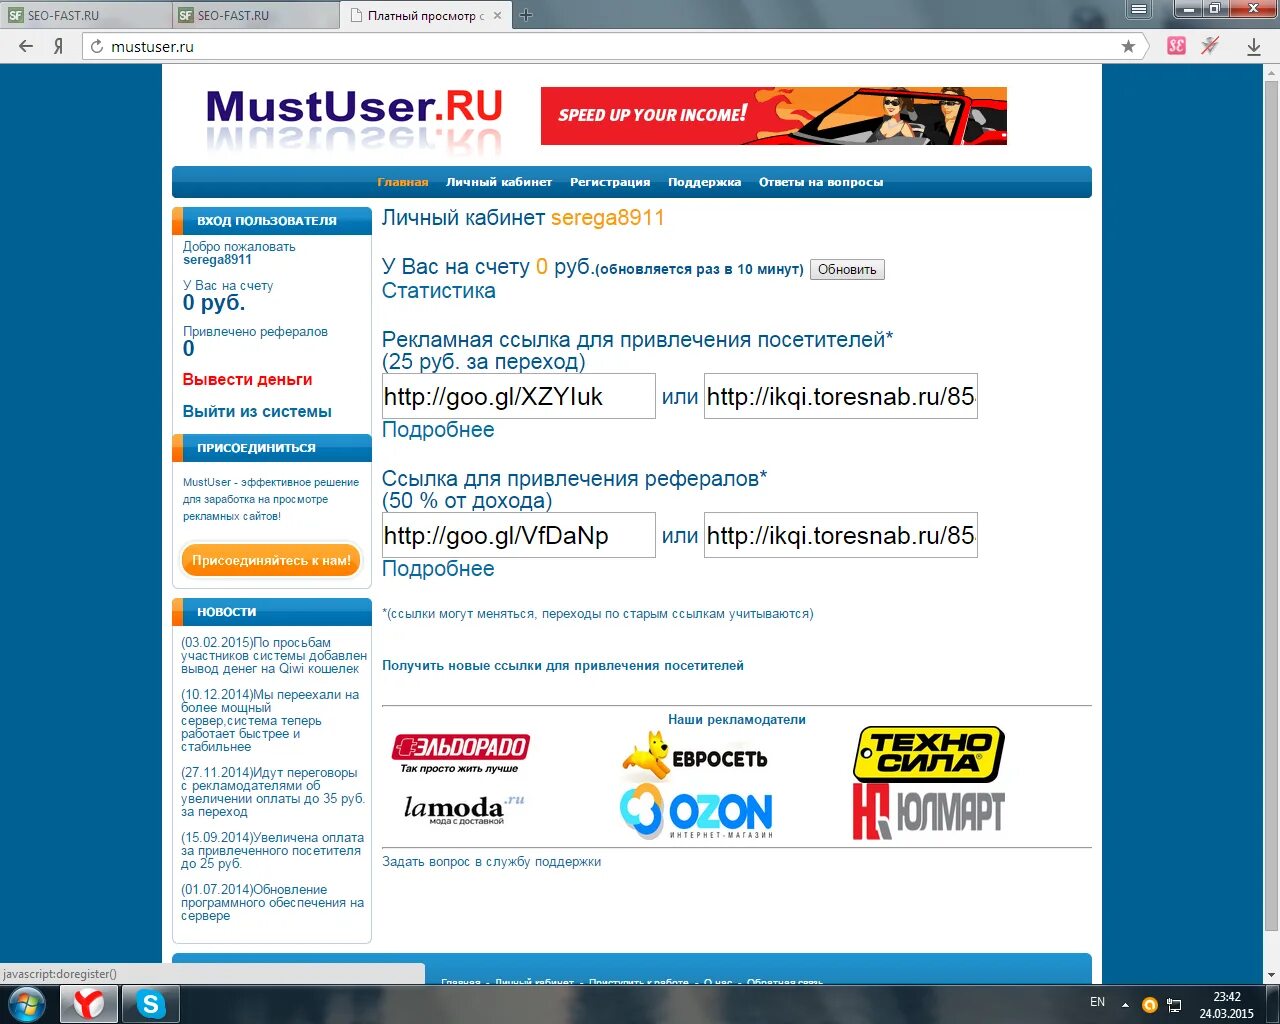Click the Статистика link
The width and height of the screenshot is (1280, 1024).
[x=439, y=291]
